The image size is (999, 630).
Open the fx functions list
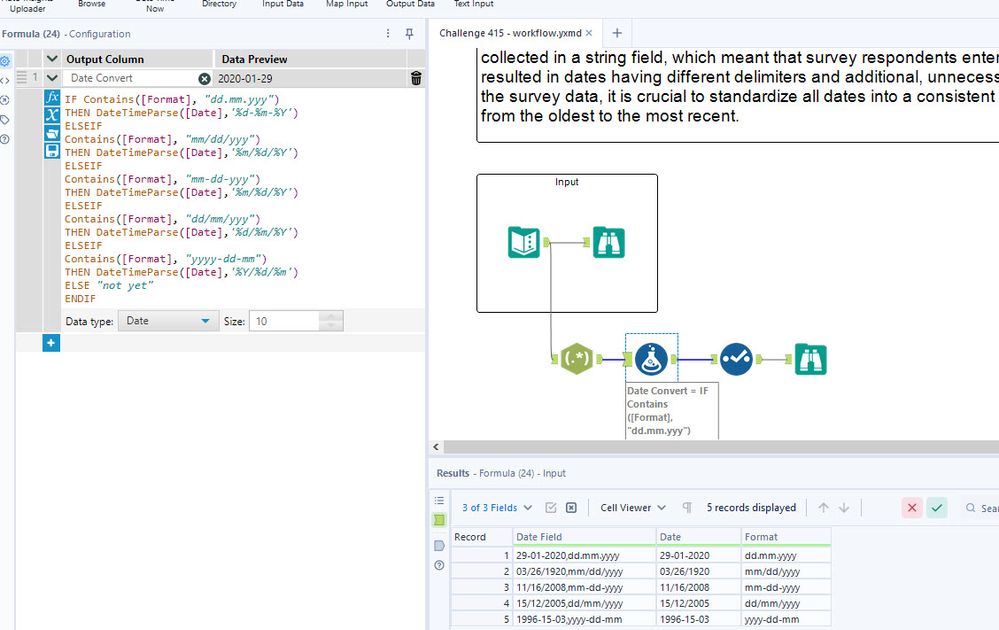tap(52, 97)
